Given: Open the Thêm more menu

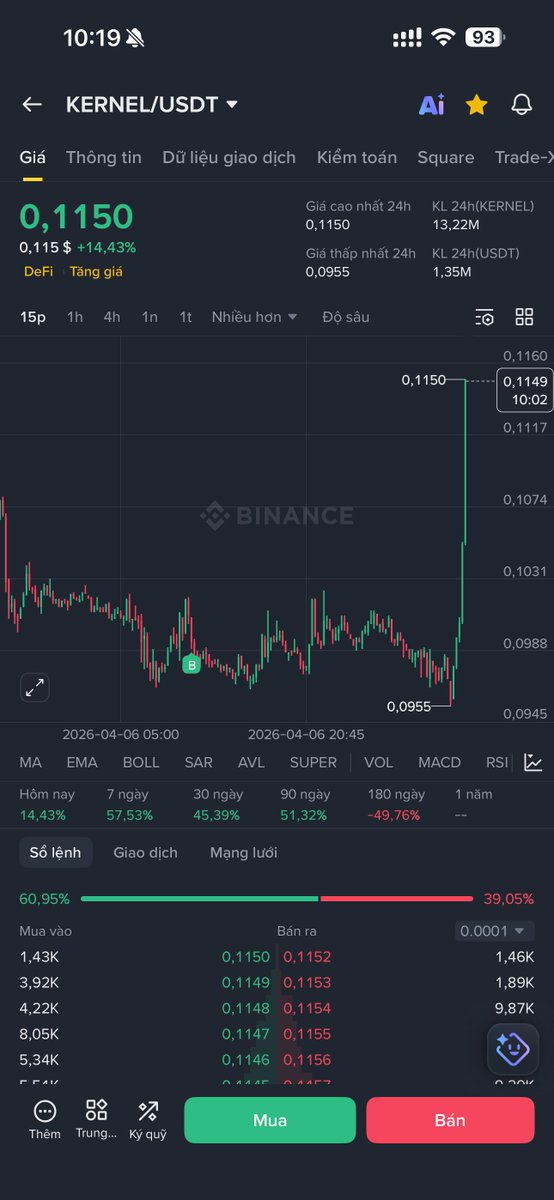Looking at the screenshot, I should [44, 1120].
